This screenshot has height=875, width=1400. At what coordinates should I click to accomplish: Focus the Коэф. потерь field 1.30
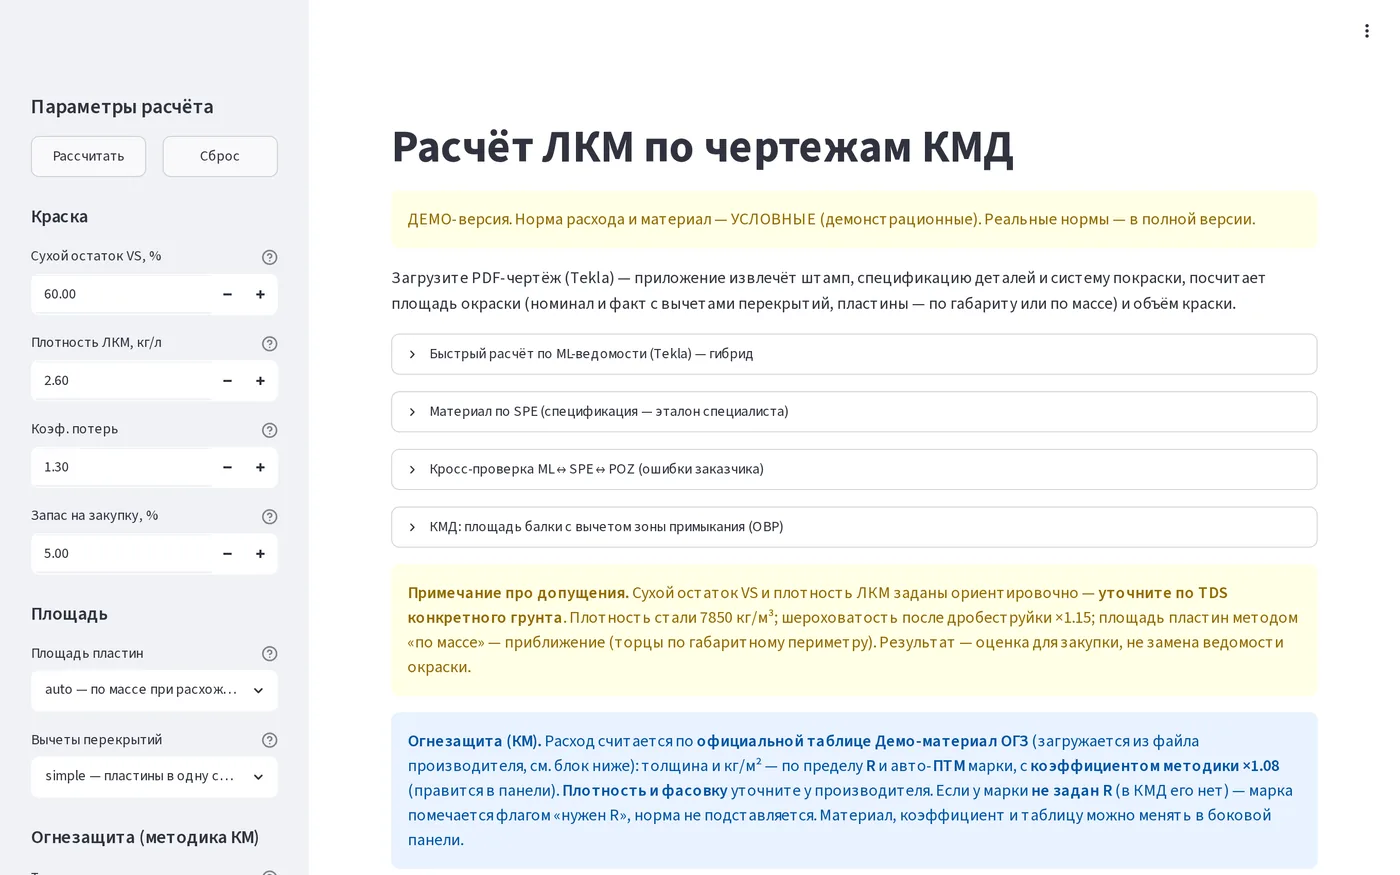tap(121, 467)
